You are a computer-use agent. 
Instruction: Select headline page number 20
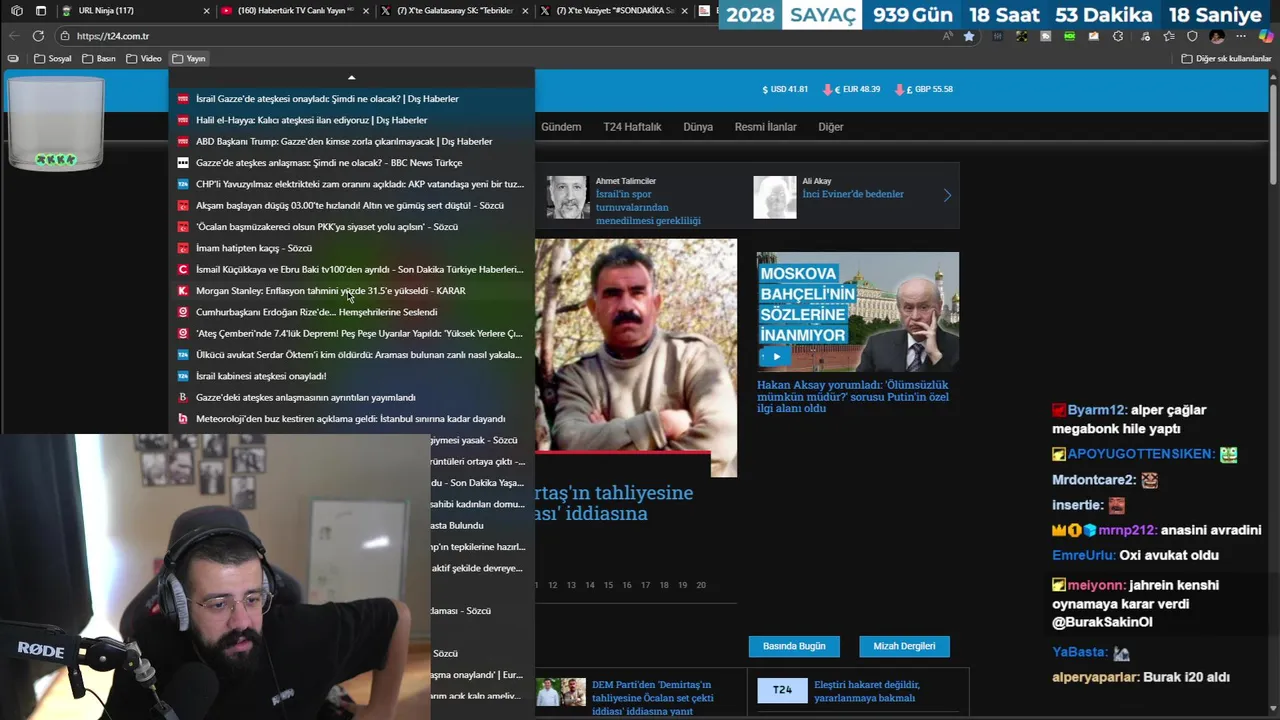(x=701, y=585)
